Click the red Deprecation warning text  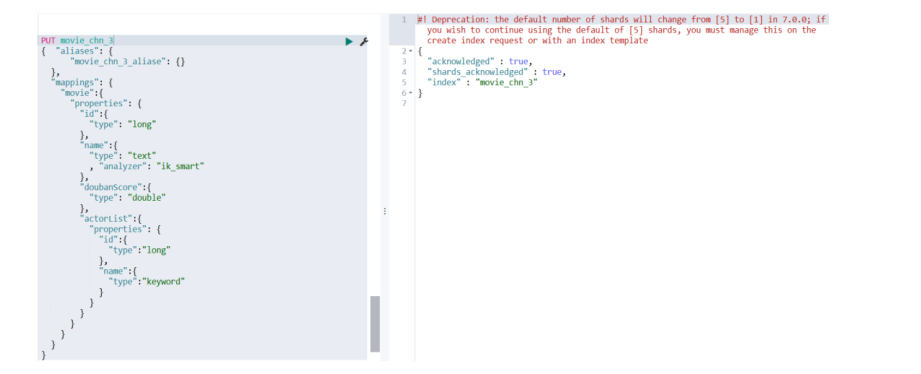pyautogui.click(x=621, y=30)
